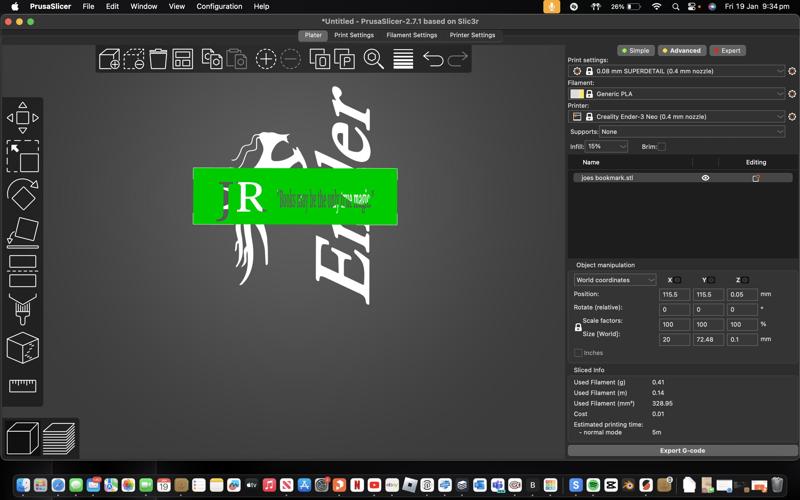This screenshot has height=500, width=800.
Task: Open the Help menu
Action: click(x=261, y=7)
